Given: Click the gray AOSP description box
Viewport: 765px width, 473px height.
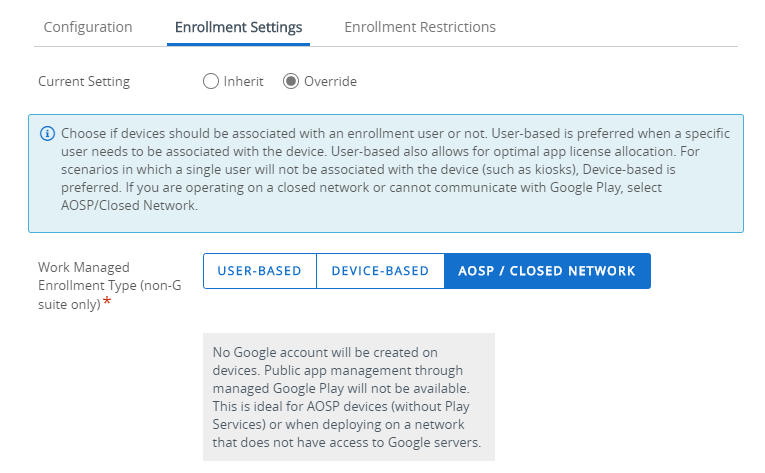Looking at the screenshot, I should pyautogui.click(x=349, y=397).
